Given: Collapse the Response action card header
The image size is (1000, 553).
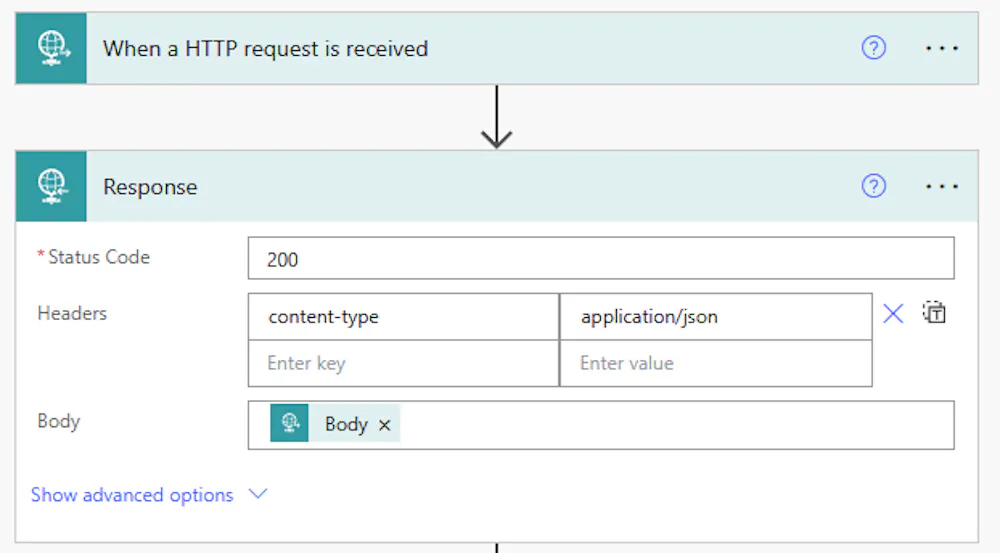Looking at the screenshot, I should (500, 186).
